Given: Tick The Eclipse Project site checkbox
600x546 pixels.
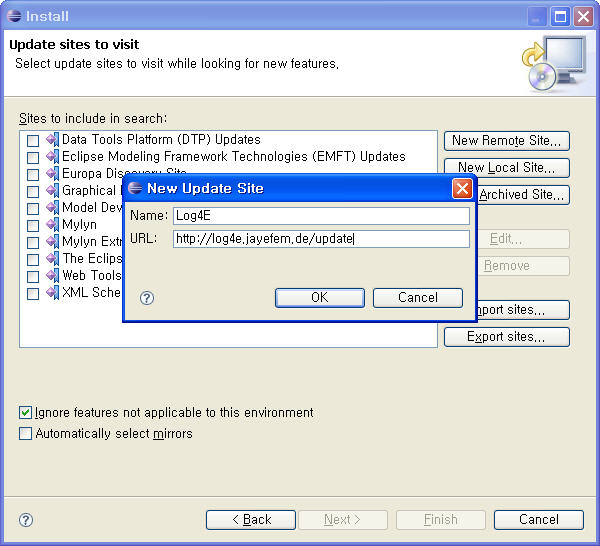Looking at the screenshot, I should point(33,259).
